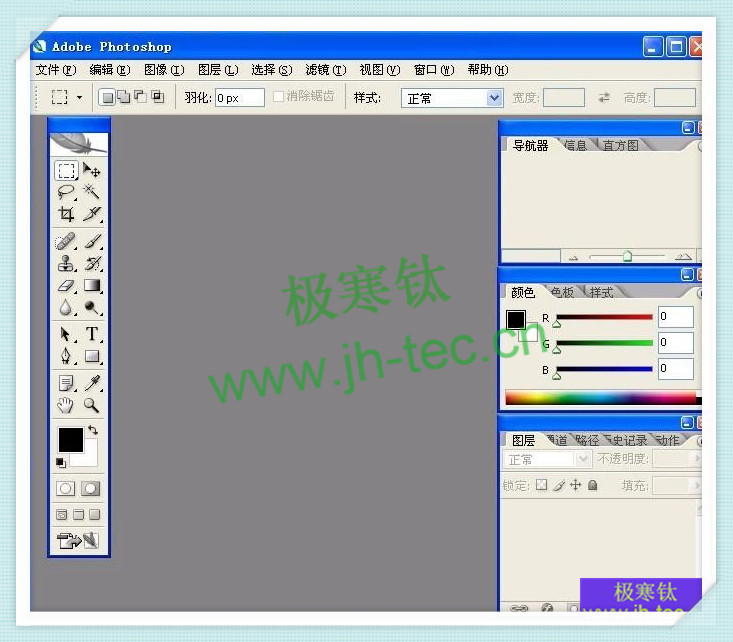Toggle lock transparent pixels in Layers panel
This screenshot has width=733, height=642.
pos(541,485)
